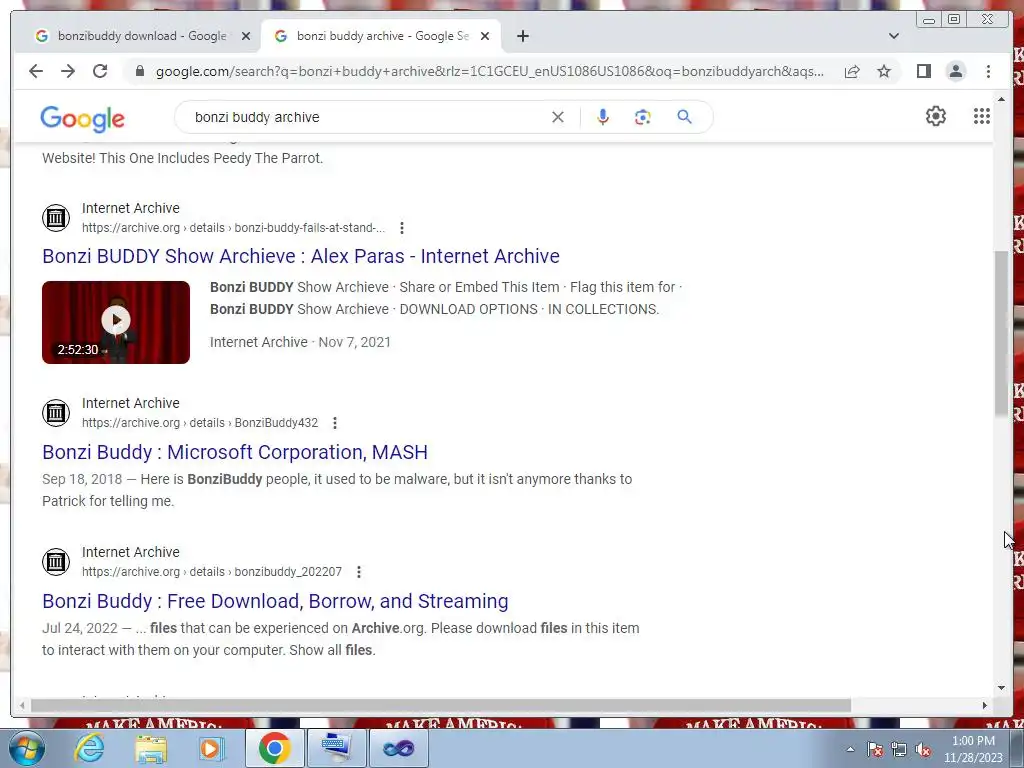Open on-screen keyboard taskbar item
The width and height of the screenshot is (1024, 768).
337,748
